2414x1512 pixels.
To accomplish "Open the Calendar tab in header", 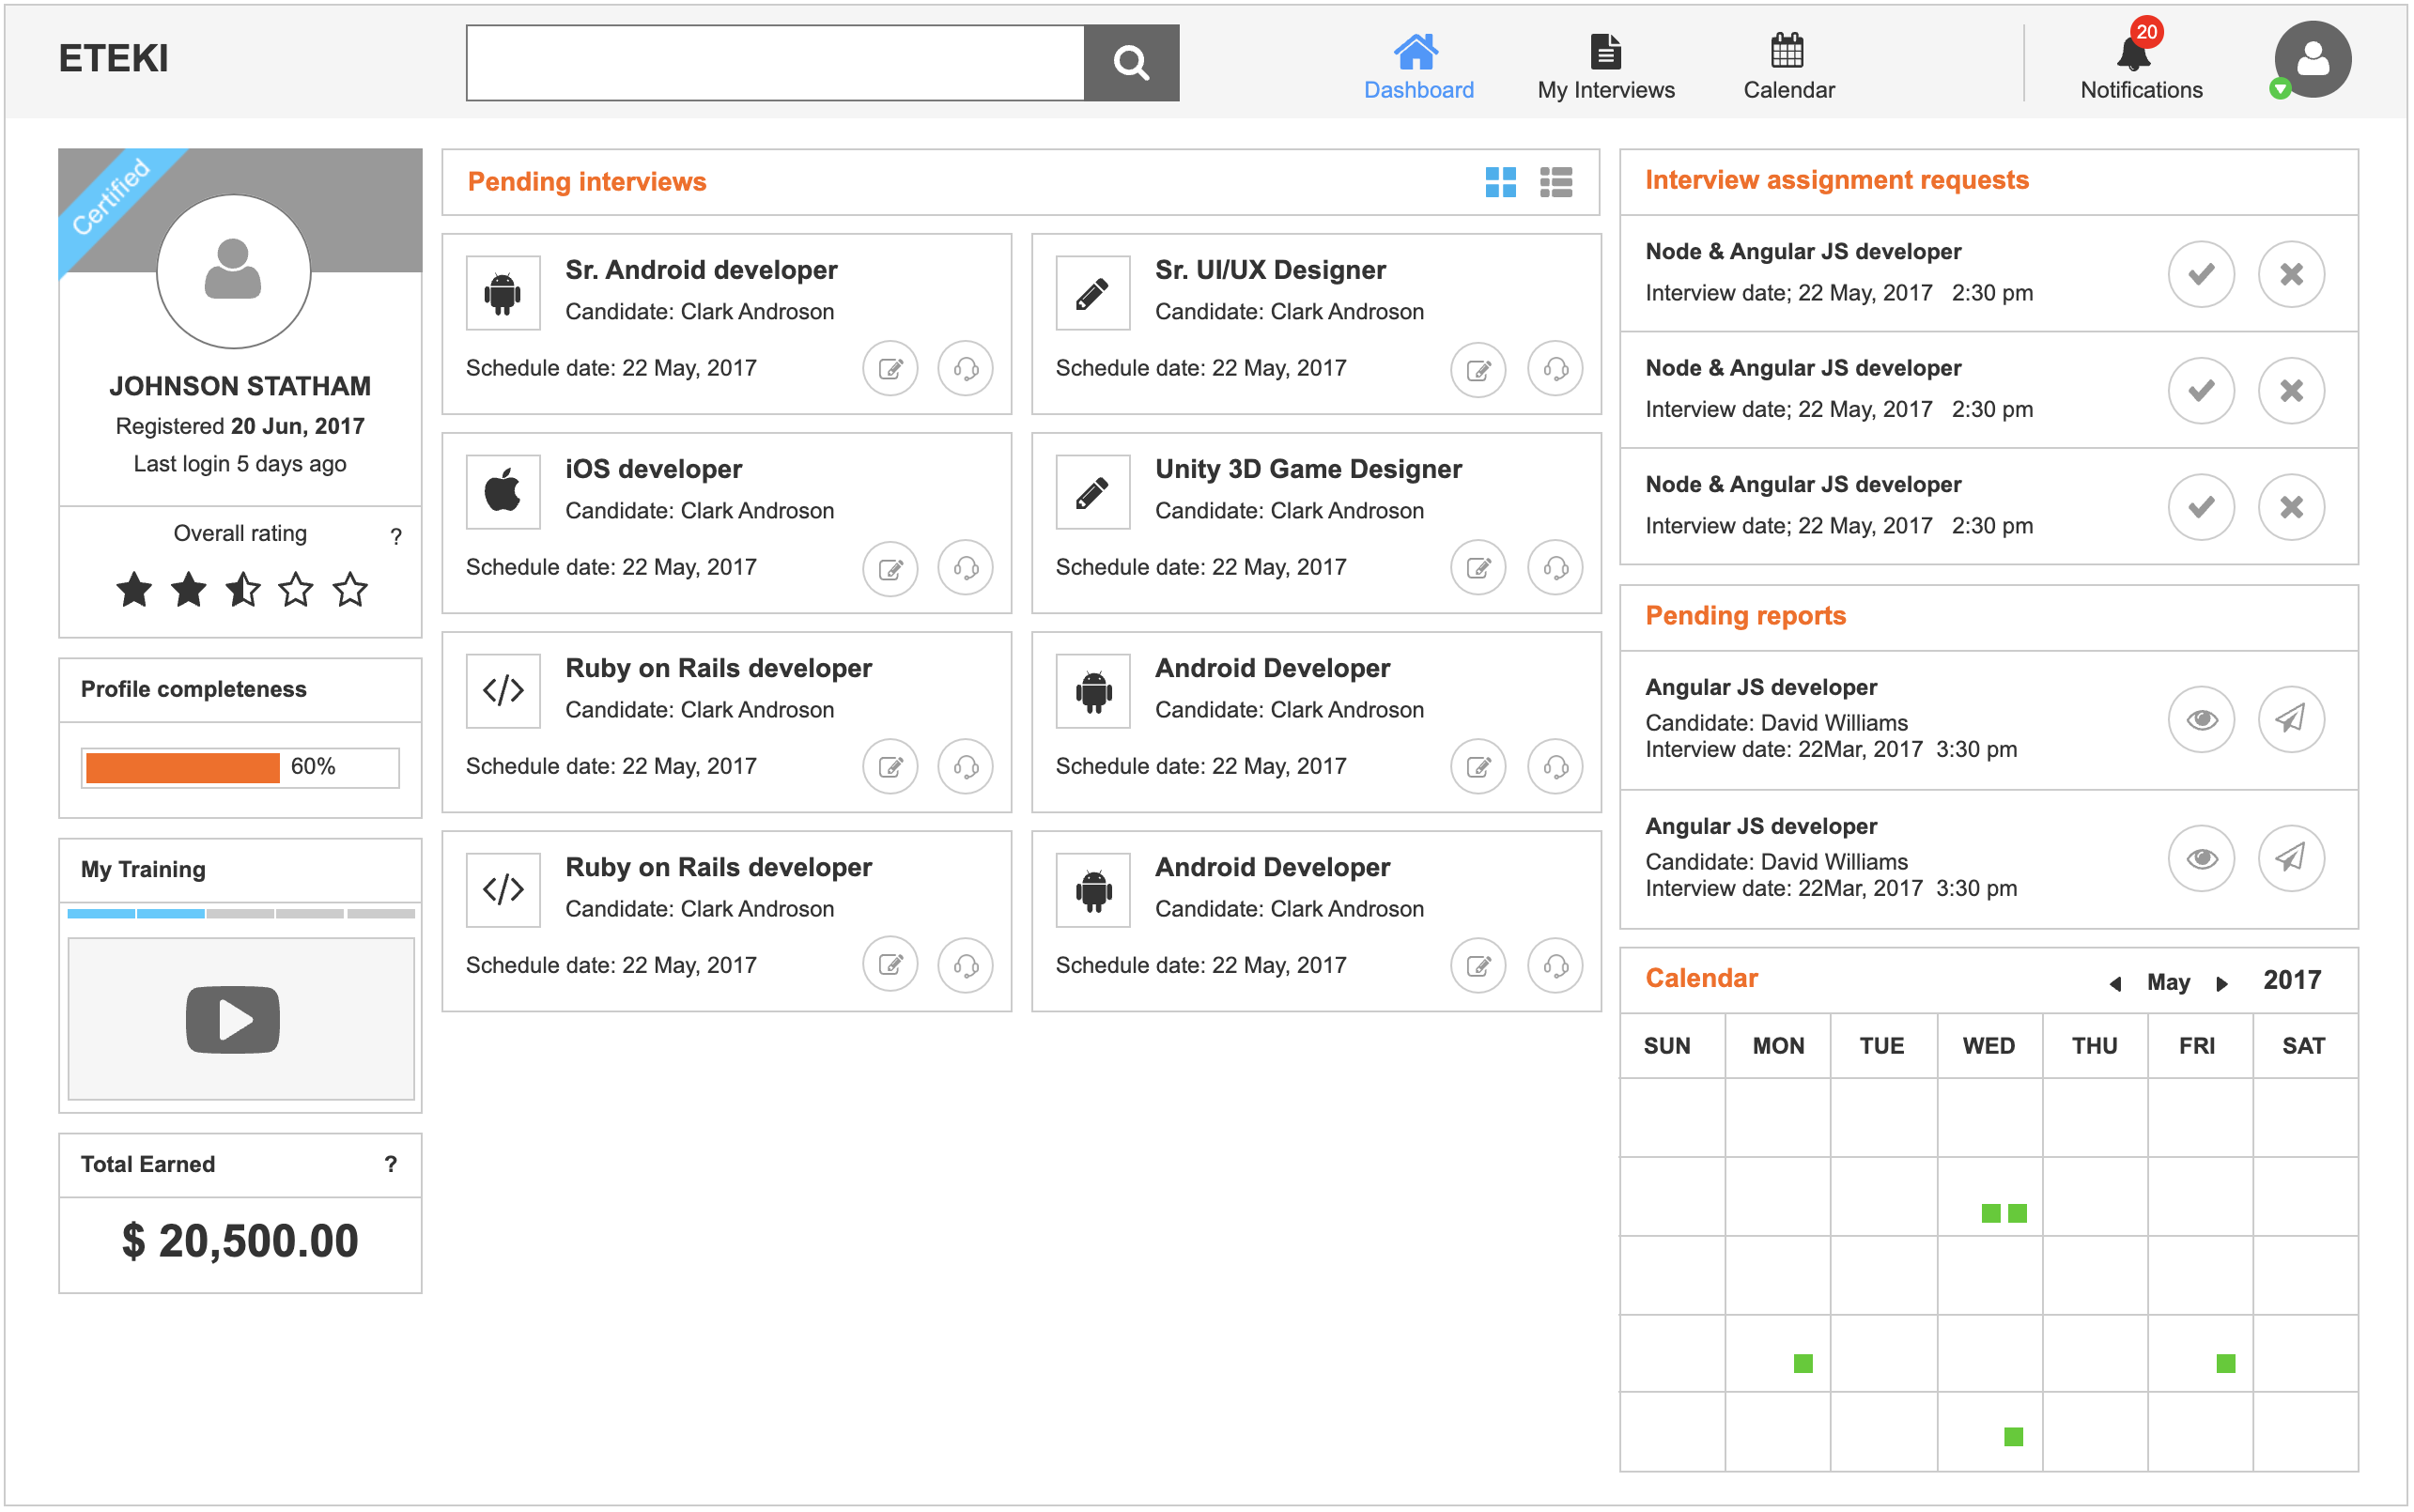I will 1788,66.
